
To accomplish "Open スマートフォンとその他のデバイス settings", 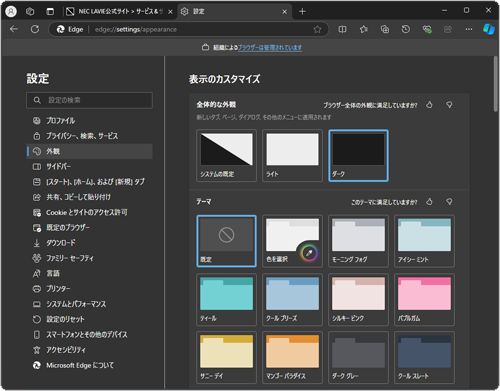I will click(x=89, y=334).
